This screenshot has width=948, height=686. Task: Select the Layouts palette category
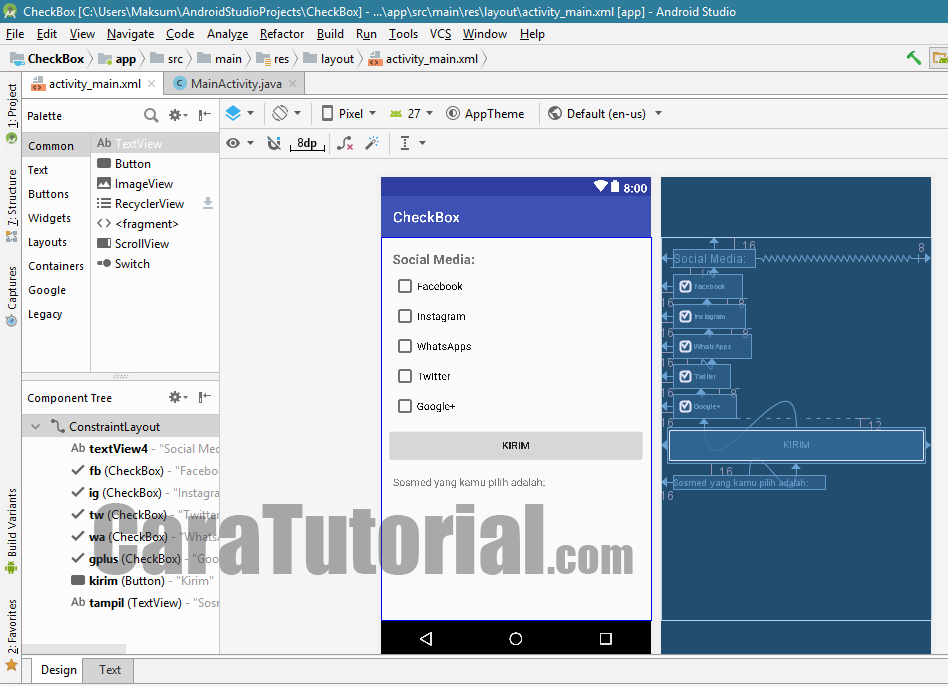(x=47, y=242)
